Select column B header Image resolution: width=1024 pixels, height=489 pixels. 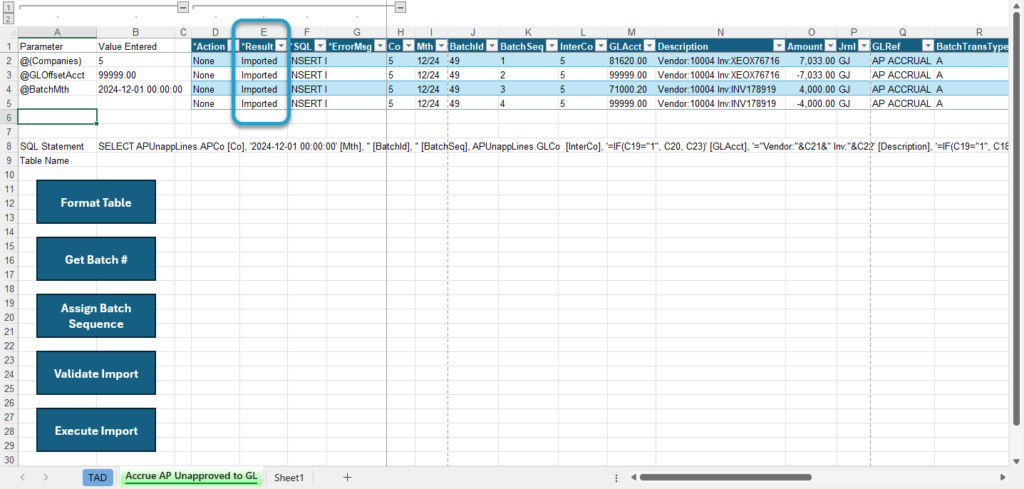pyautogui.click(x=135, y=32)
